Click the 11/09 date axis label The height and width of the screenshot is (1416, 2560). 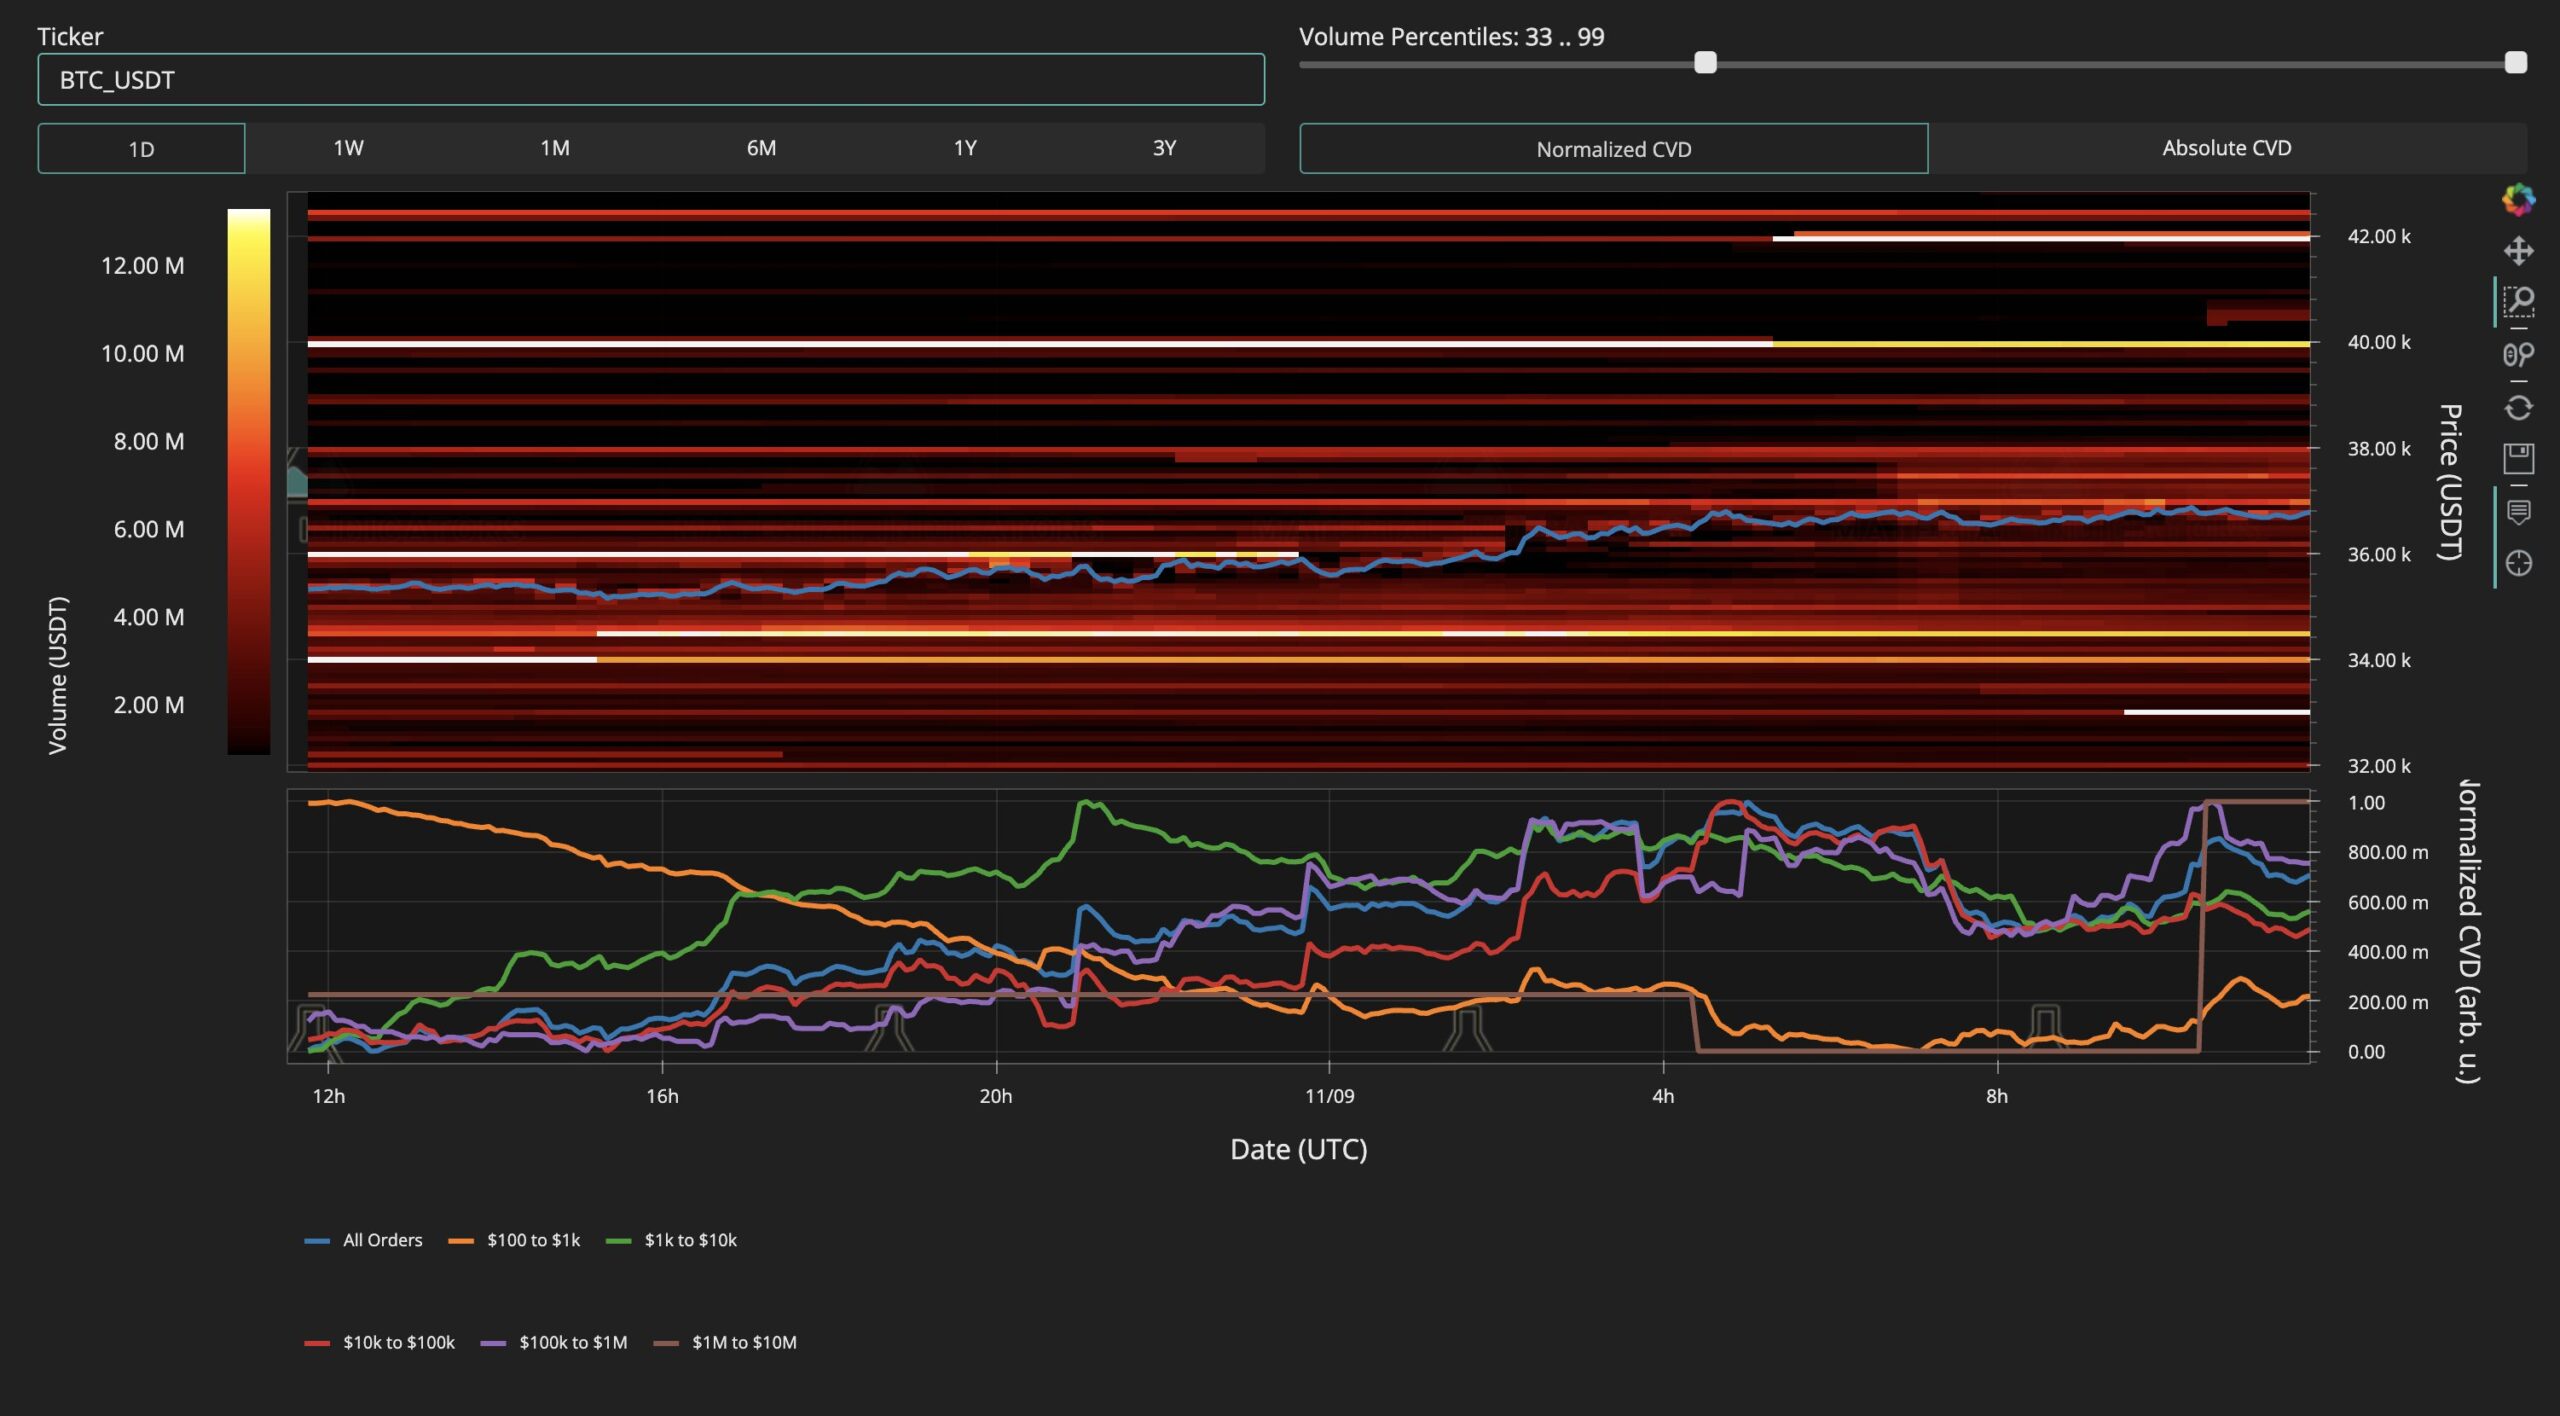coord(1329,1096)
